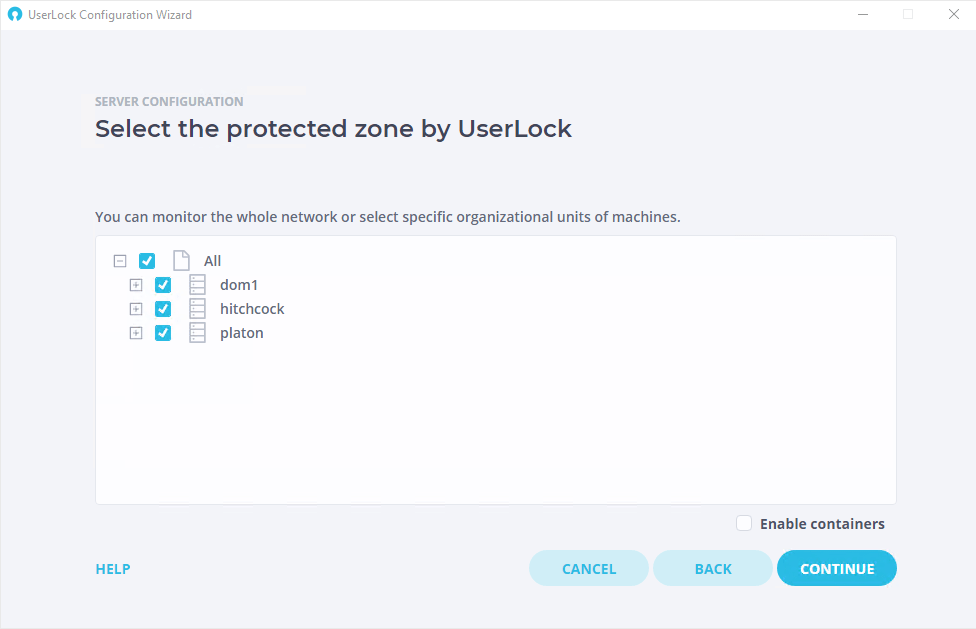This screenshot has height=629, width=976.
Task: Uncheck the hitchcock domain checkbox
Action: [x=163, y=309]
